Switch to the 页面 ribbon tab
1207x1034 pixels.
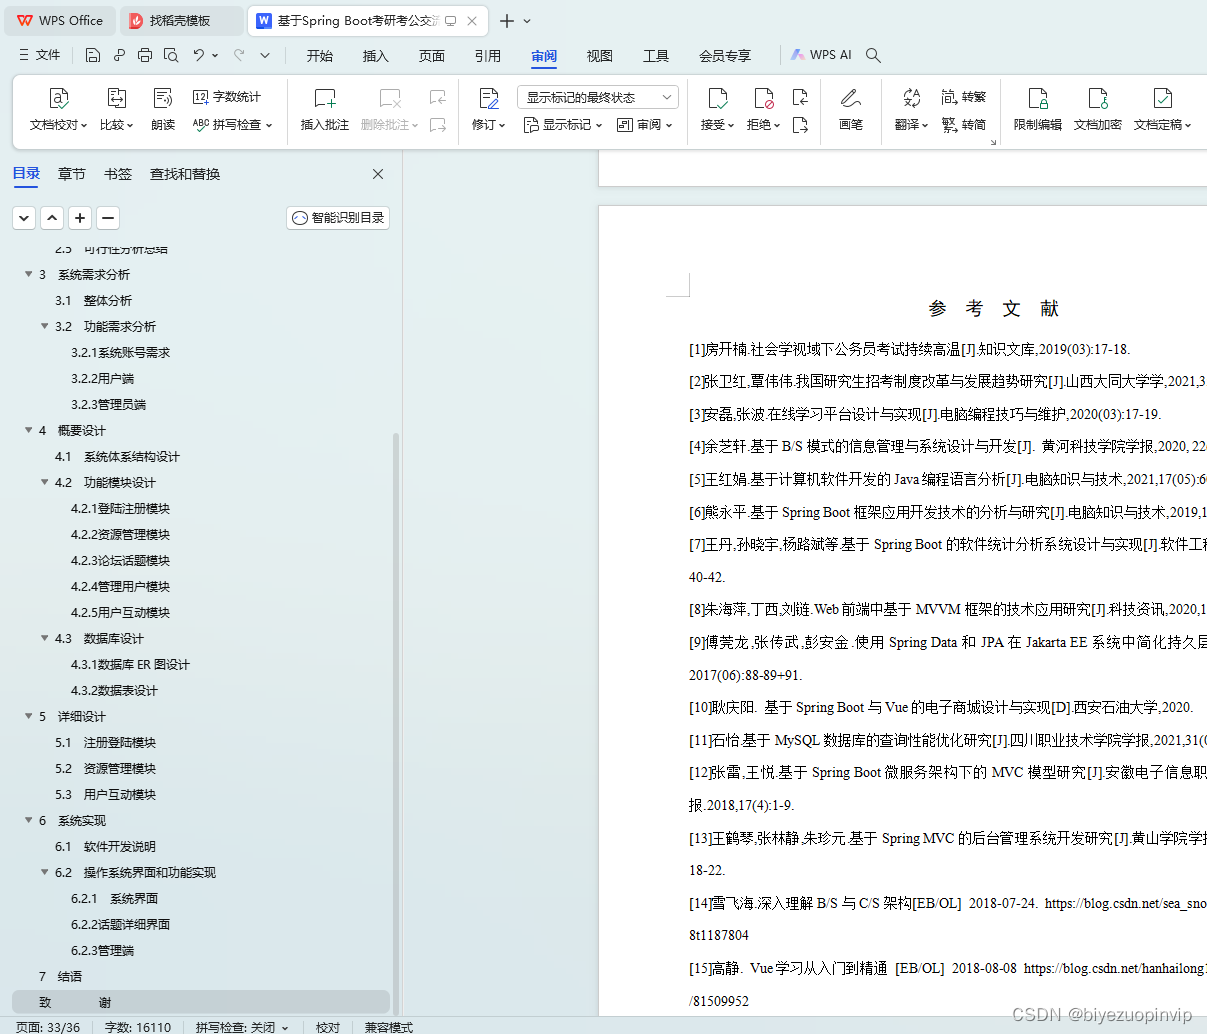[432, 56]
